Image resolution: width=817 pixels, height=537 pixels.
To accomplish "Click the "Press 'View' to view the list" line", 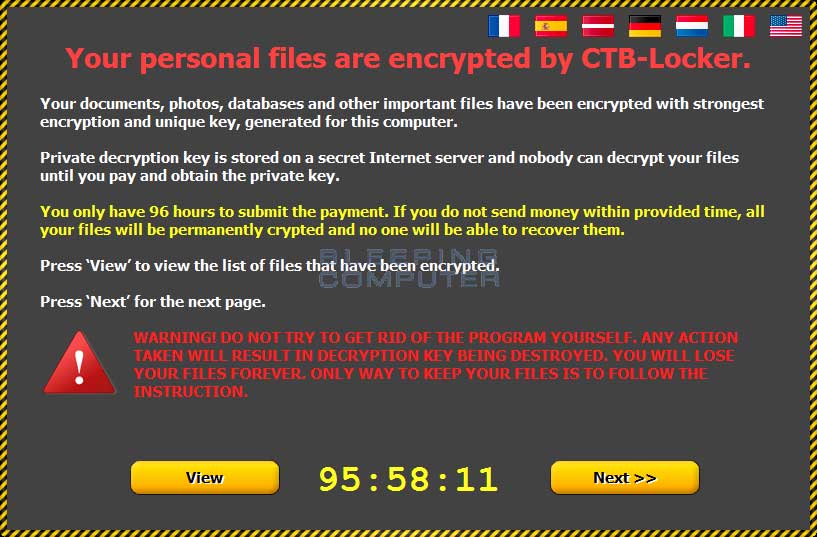I will [269, 266].
